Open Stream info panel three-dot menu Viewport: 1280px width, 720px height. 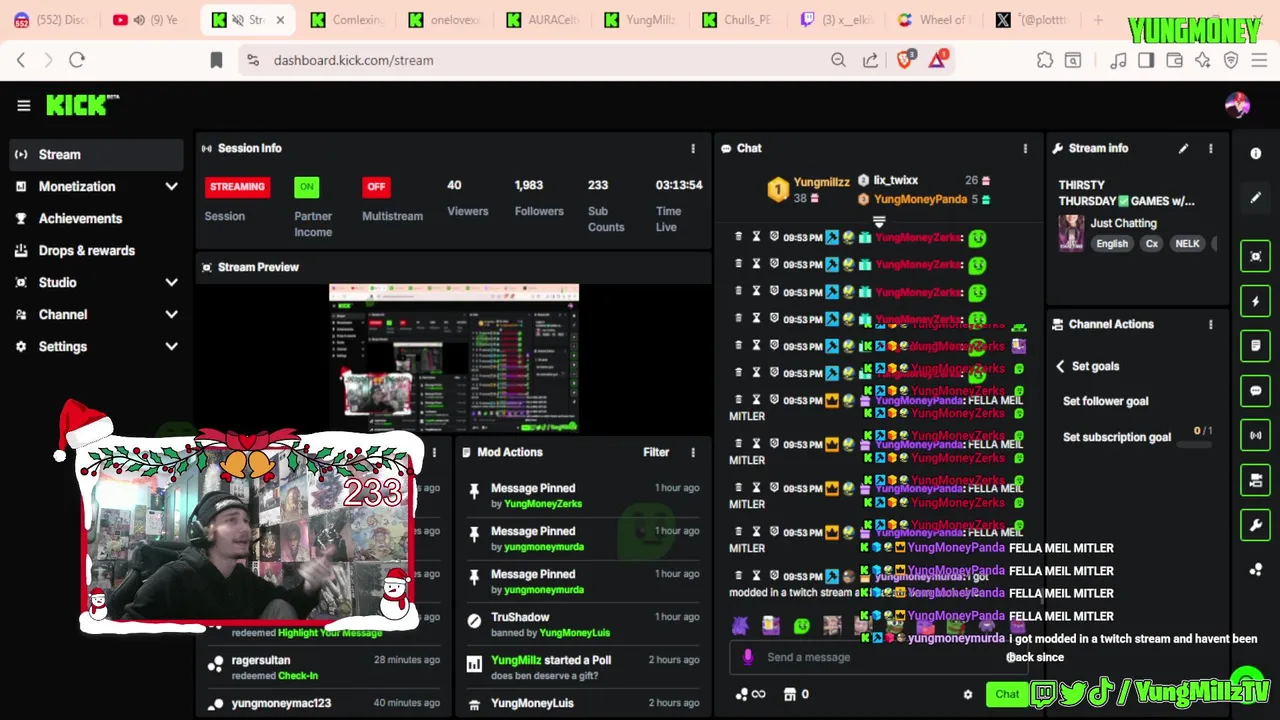pyautogui.click(x=1211, y=148)
